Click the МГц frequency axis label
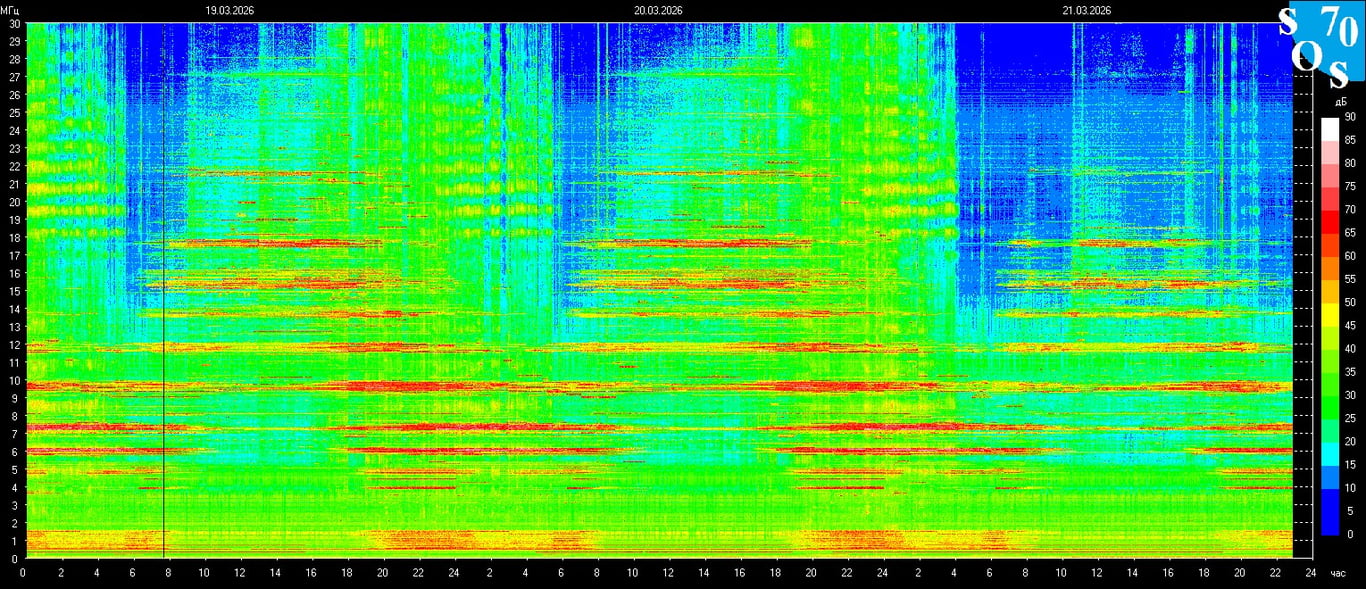 coord(10,10)
